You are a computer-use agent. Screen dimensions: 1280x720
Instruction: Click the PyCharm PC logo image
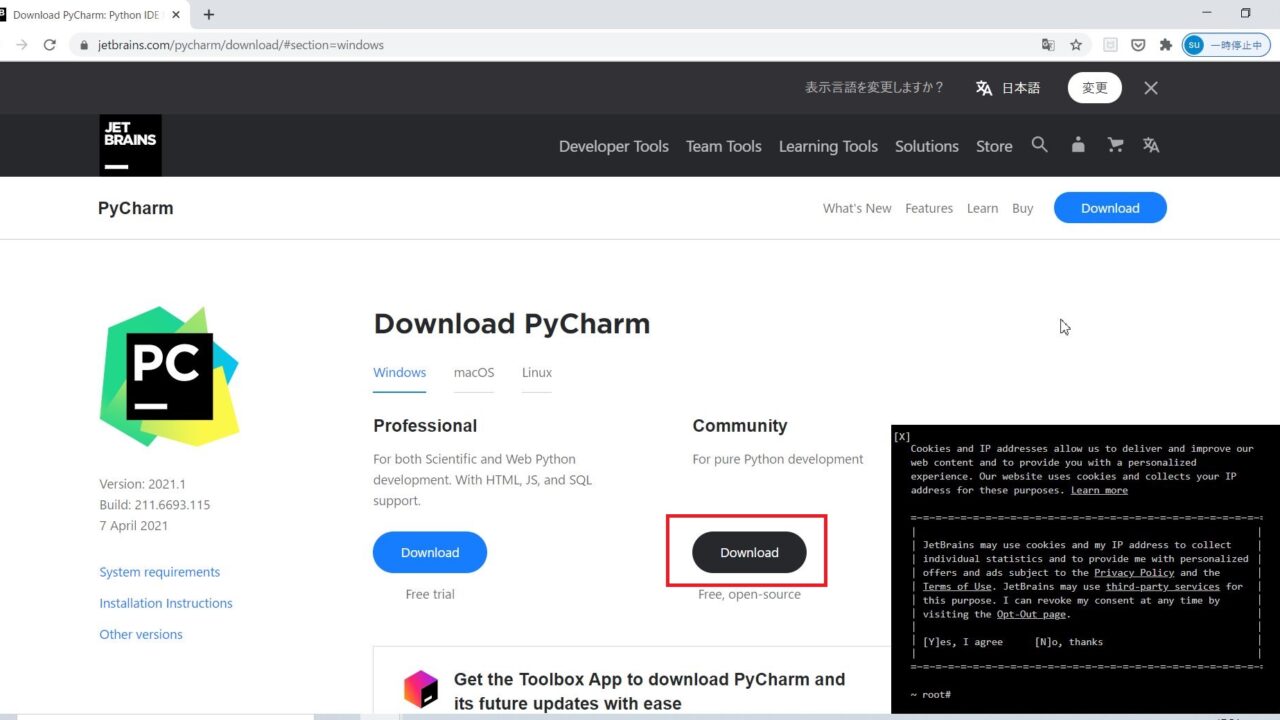(169, 376)
